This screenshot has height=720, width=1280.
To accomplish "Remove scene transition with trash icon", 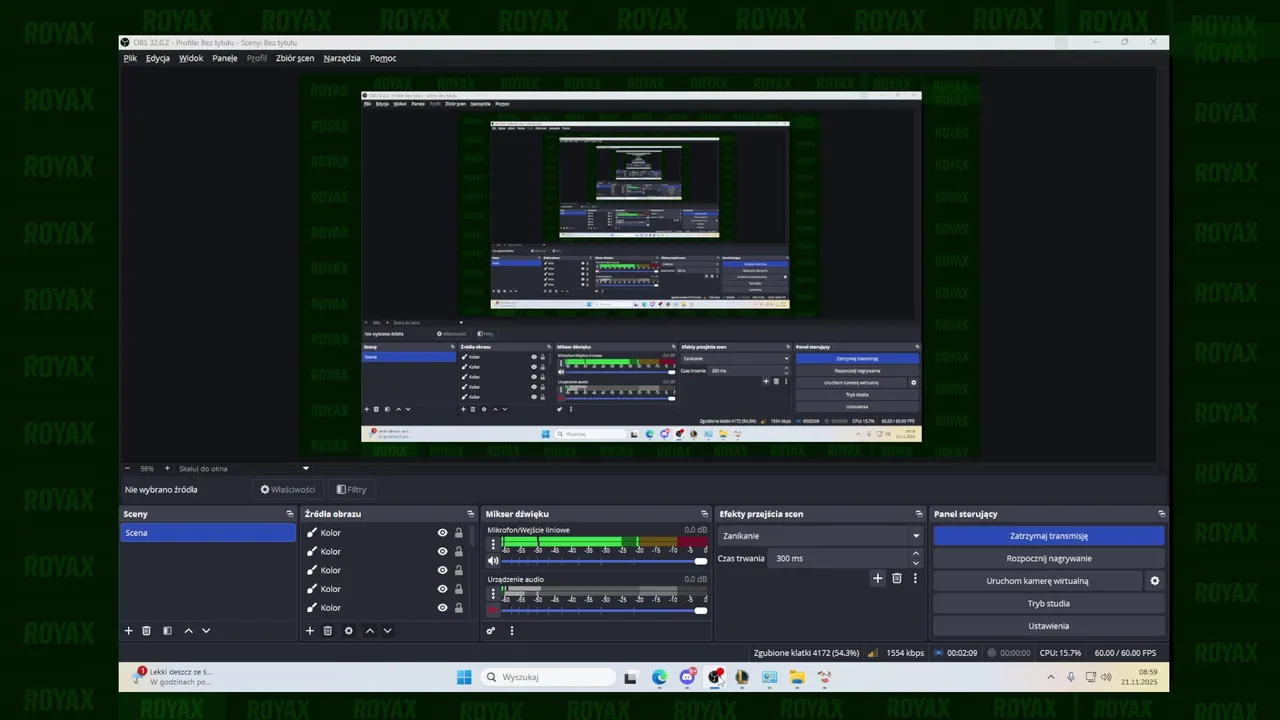I will (x=897, y=578).
